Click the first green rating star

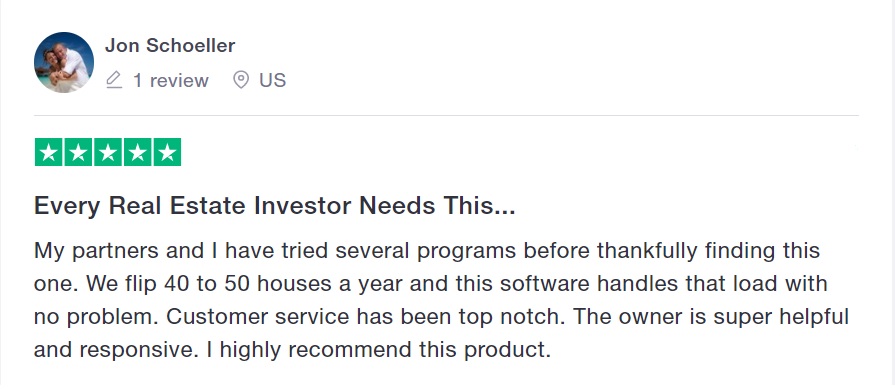(49, 152)
